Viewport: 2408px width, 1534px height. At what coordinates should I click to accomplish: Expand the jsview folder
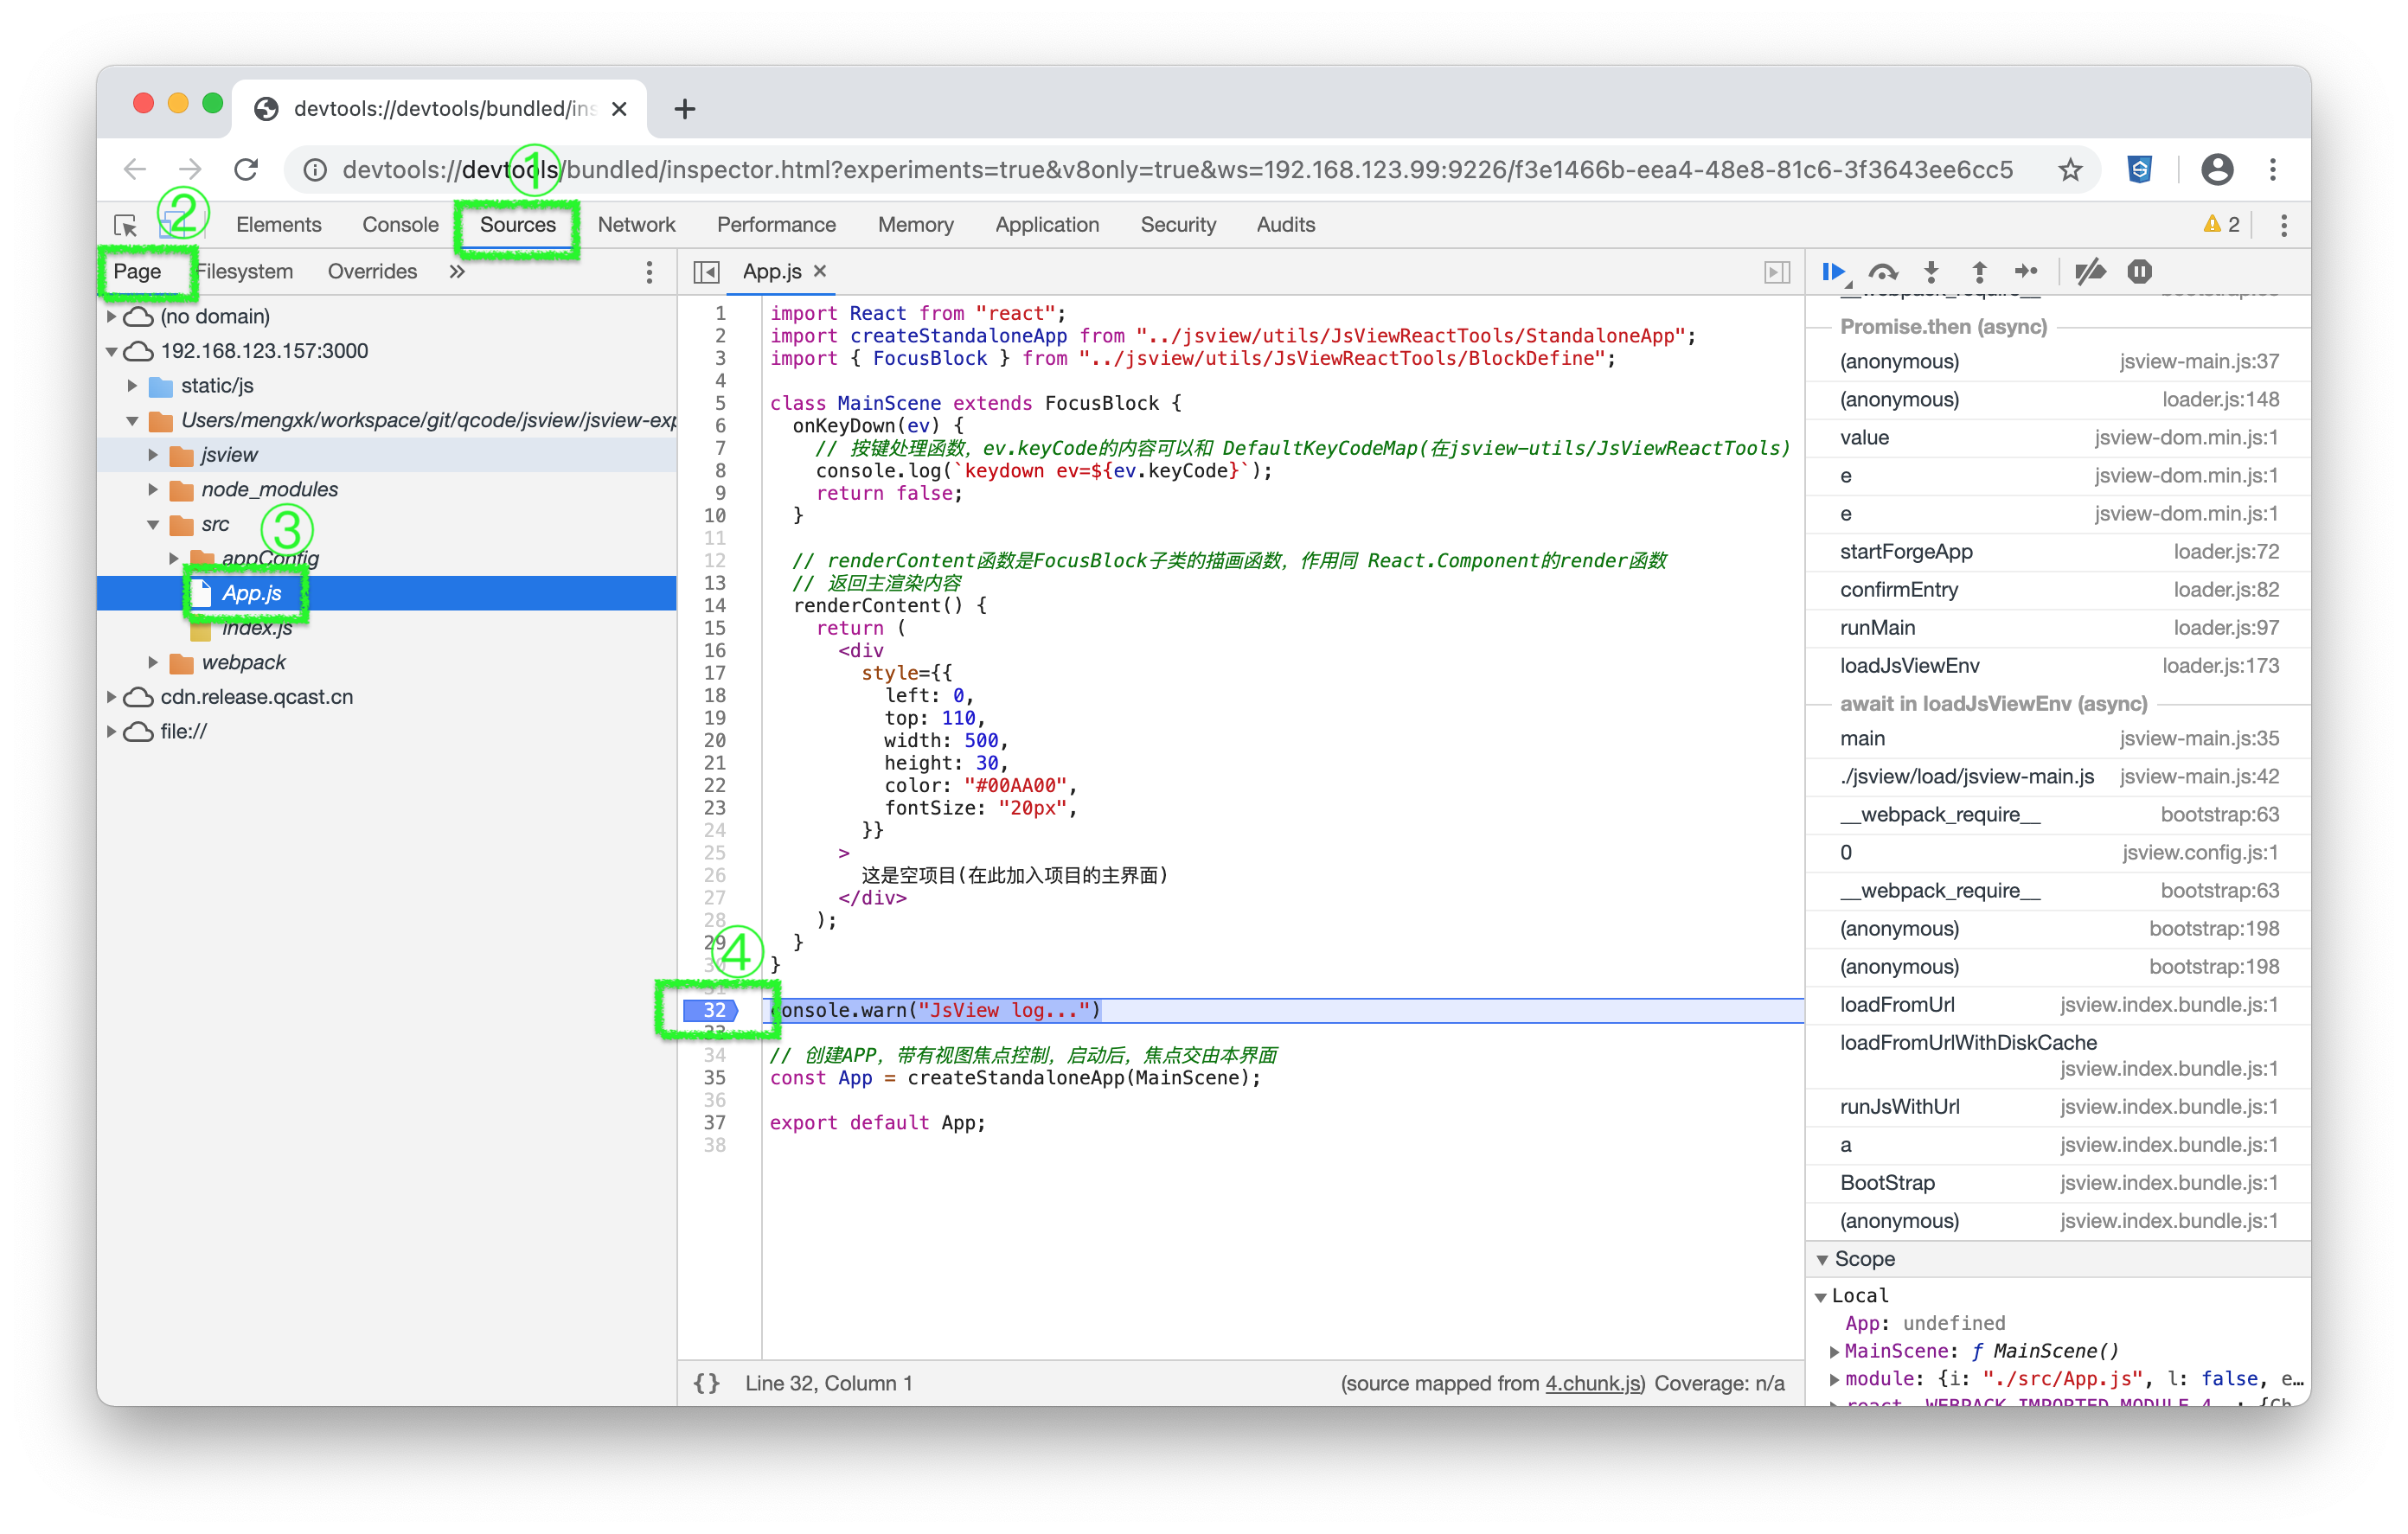tap(153, 455)
